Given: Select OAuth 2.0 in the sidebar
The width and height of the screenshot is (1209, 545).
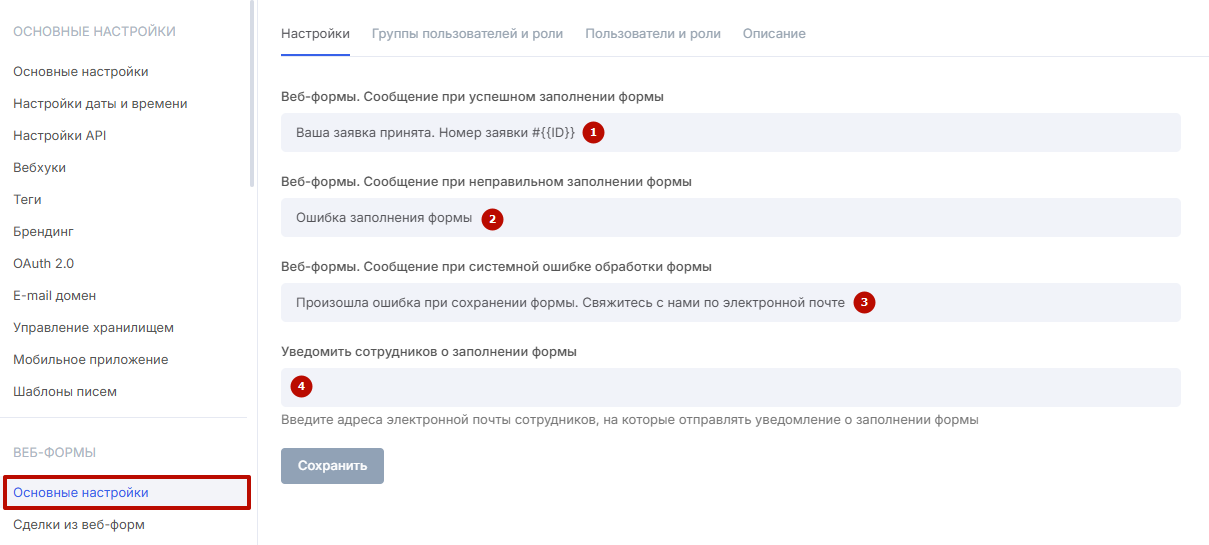Looking at the screenshot, I should pos(43,263).
